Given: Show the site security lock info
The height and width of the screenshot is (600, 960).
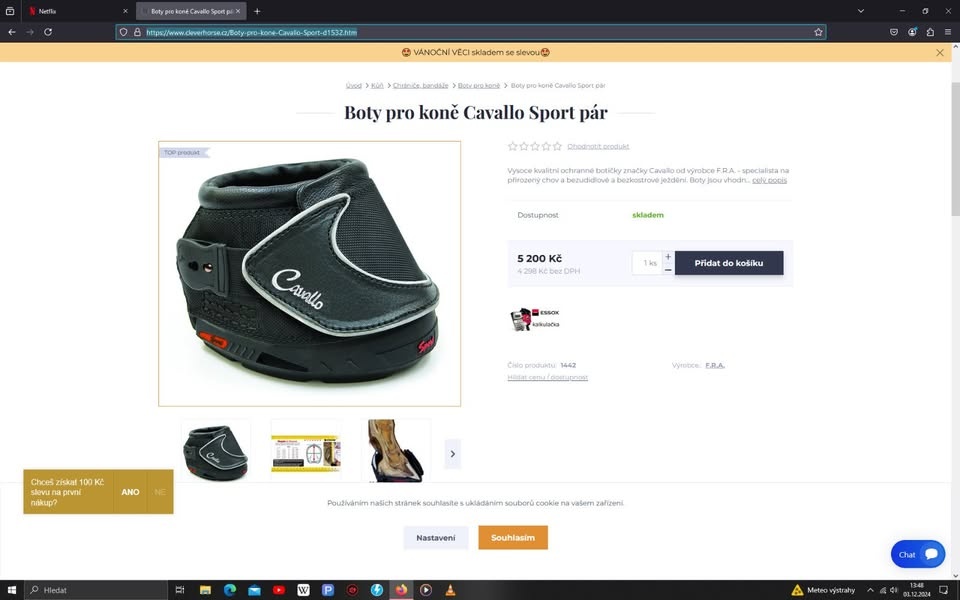Looking at the screenshot, I should coord(137,32).
